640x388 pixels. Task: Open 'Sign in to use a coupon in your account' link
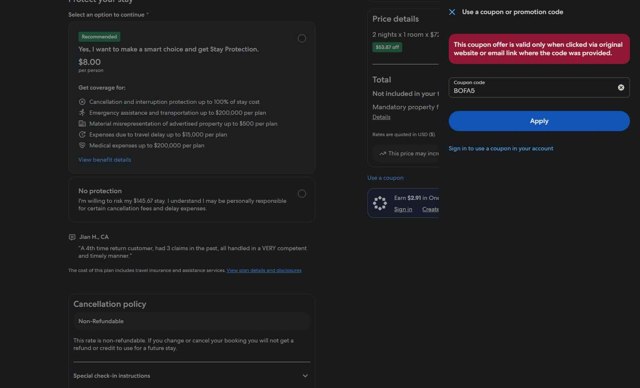tap(501, 149)
